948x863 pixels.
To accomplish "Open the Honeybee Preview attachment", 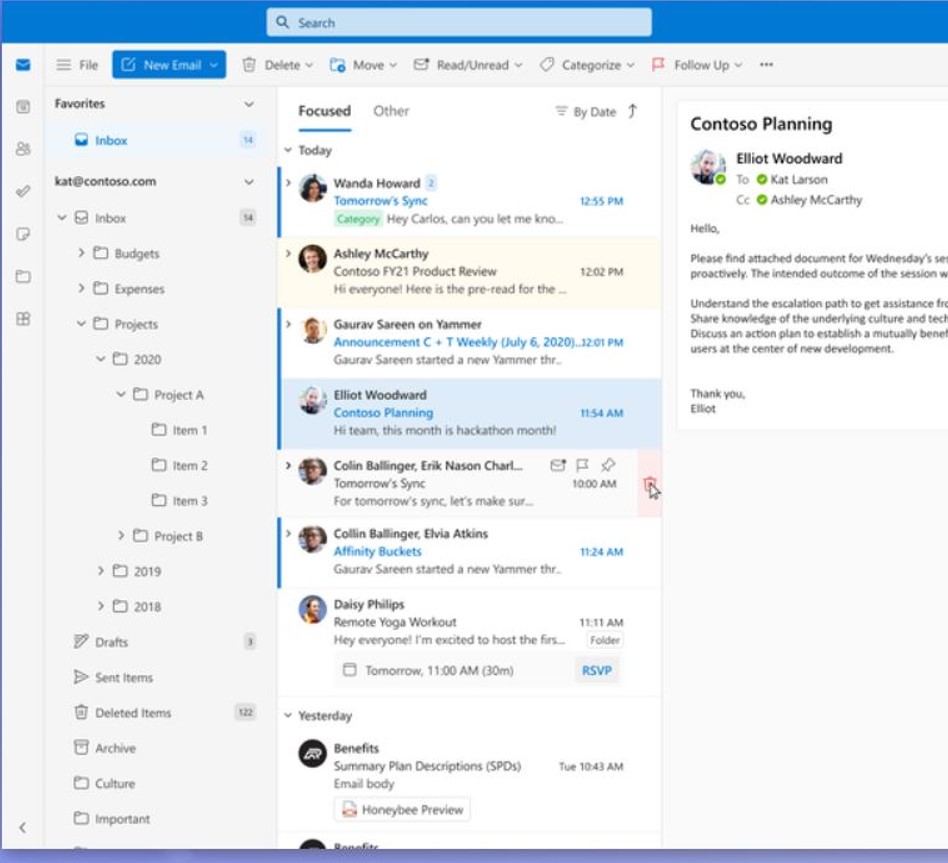I will (x=402, y=809).
